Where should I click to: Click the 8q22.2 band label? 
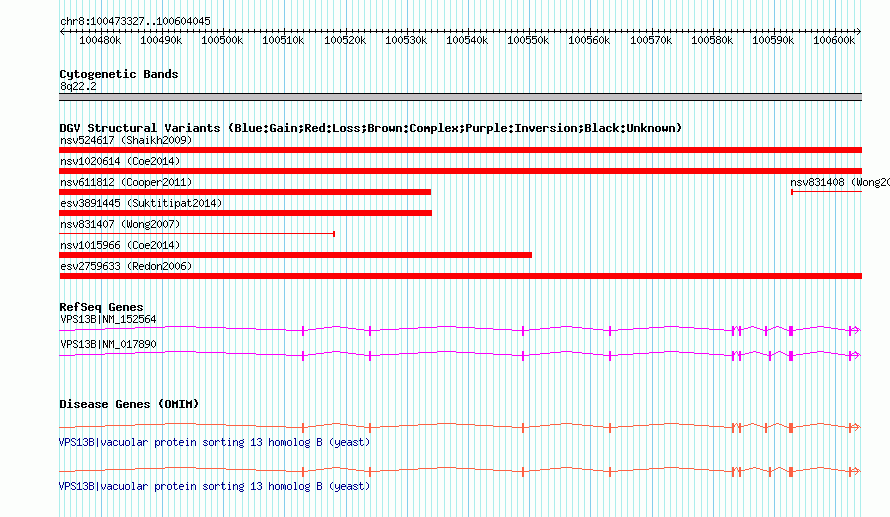(78, 86)
